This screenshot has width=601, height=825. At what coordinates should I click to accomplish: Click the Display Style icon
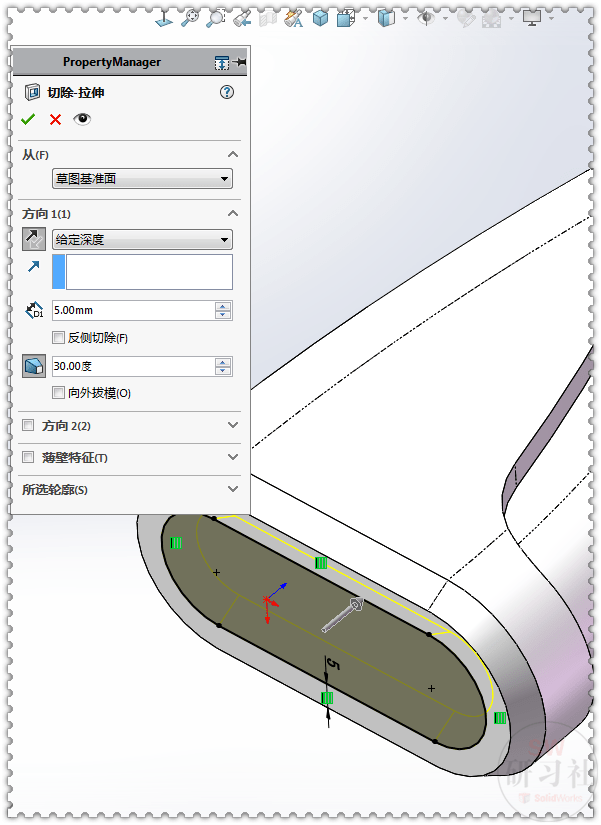coord(386,19)
